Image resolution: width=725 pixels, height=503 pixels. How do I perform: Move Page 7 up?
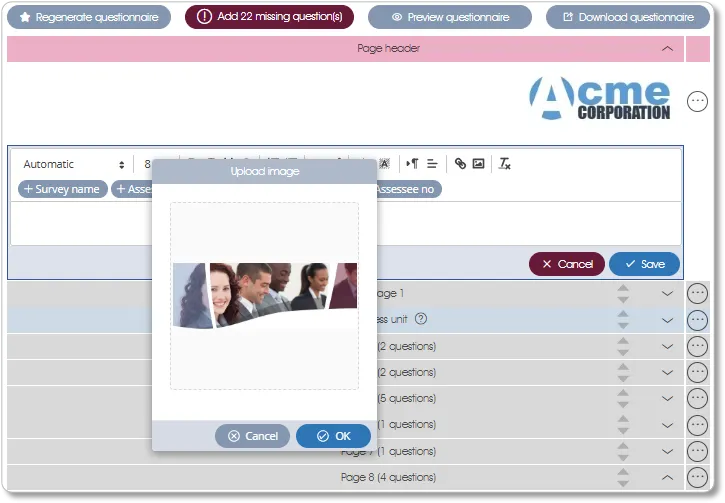[x=623, y=446]
